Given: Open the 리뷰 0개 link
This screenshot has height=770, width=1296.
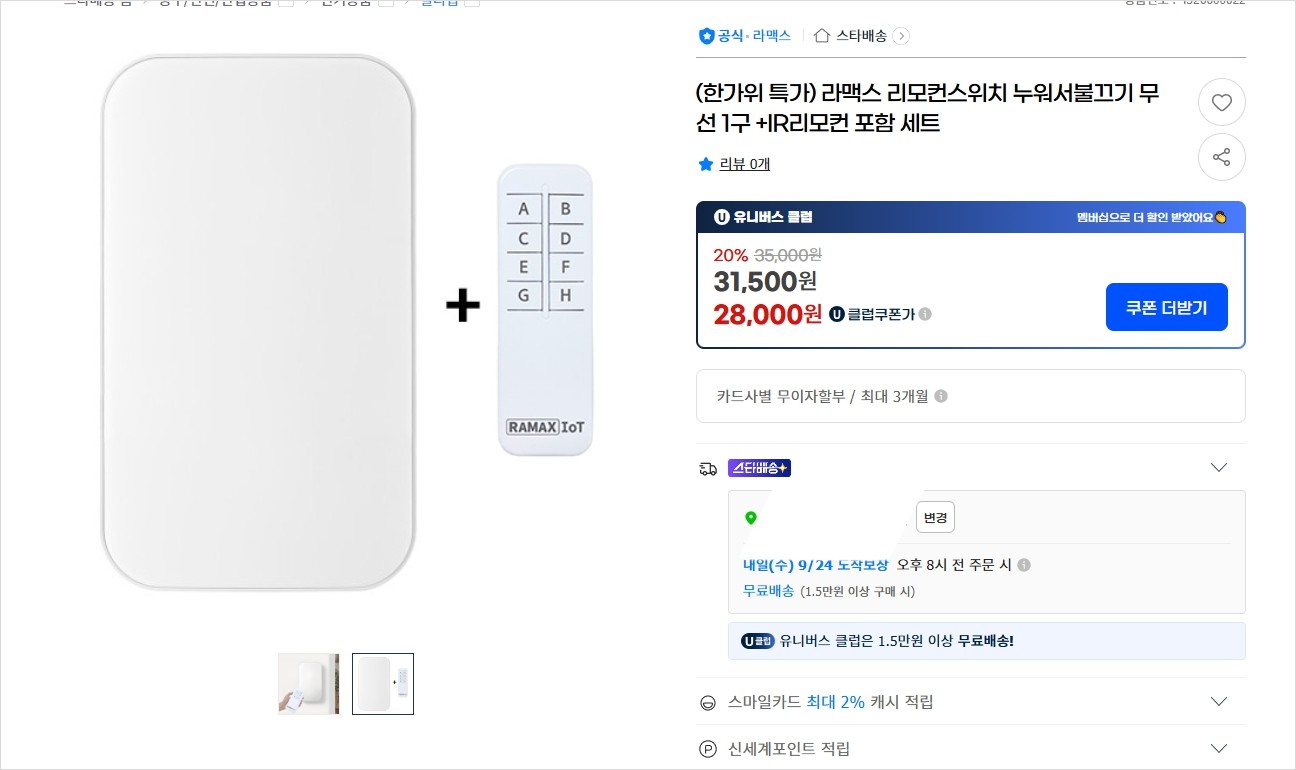Looking at the screenshot, I should coord(744,164).
